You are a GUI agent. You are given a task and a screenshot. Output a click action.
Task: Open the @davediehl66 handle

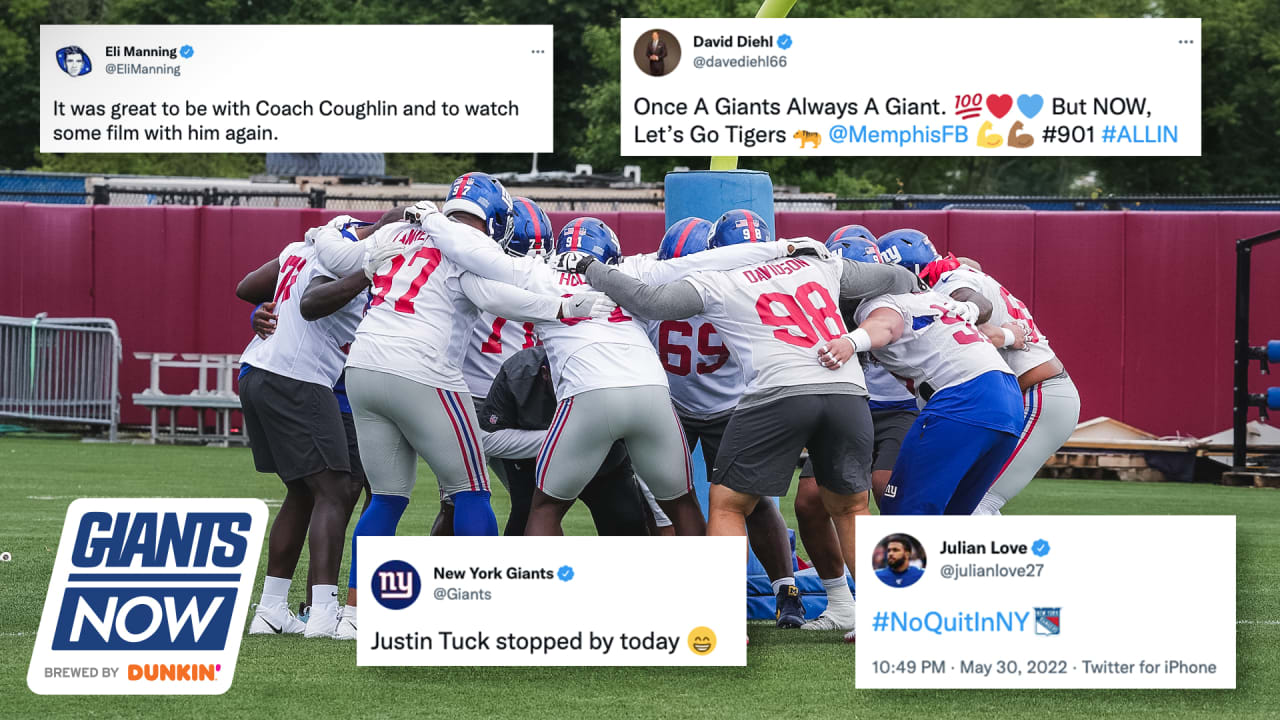pyautogui.click(x=740, y=61)
